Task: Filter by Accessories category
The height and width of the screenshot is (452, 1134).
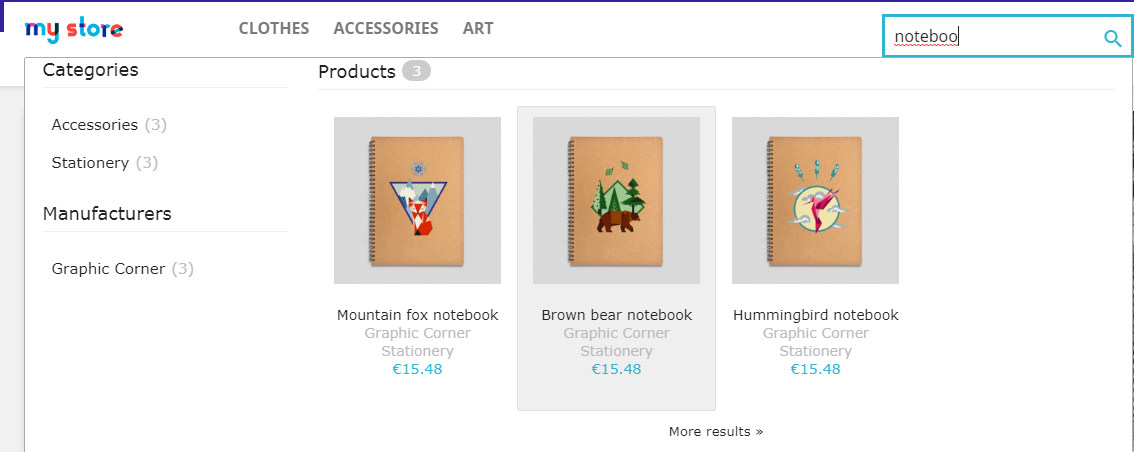Action: [95, 125]
